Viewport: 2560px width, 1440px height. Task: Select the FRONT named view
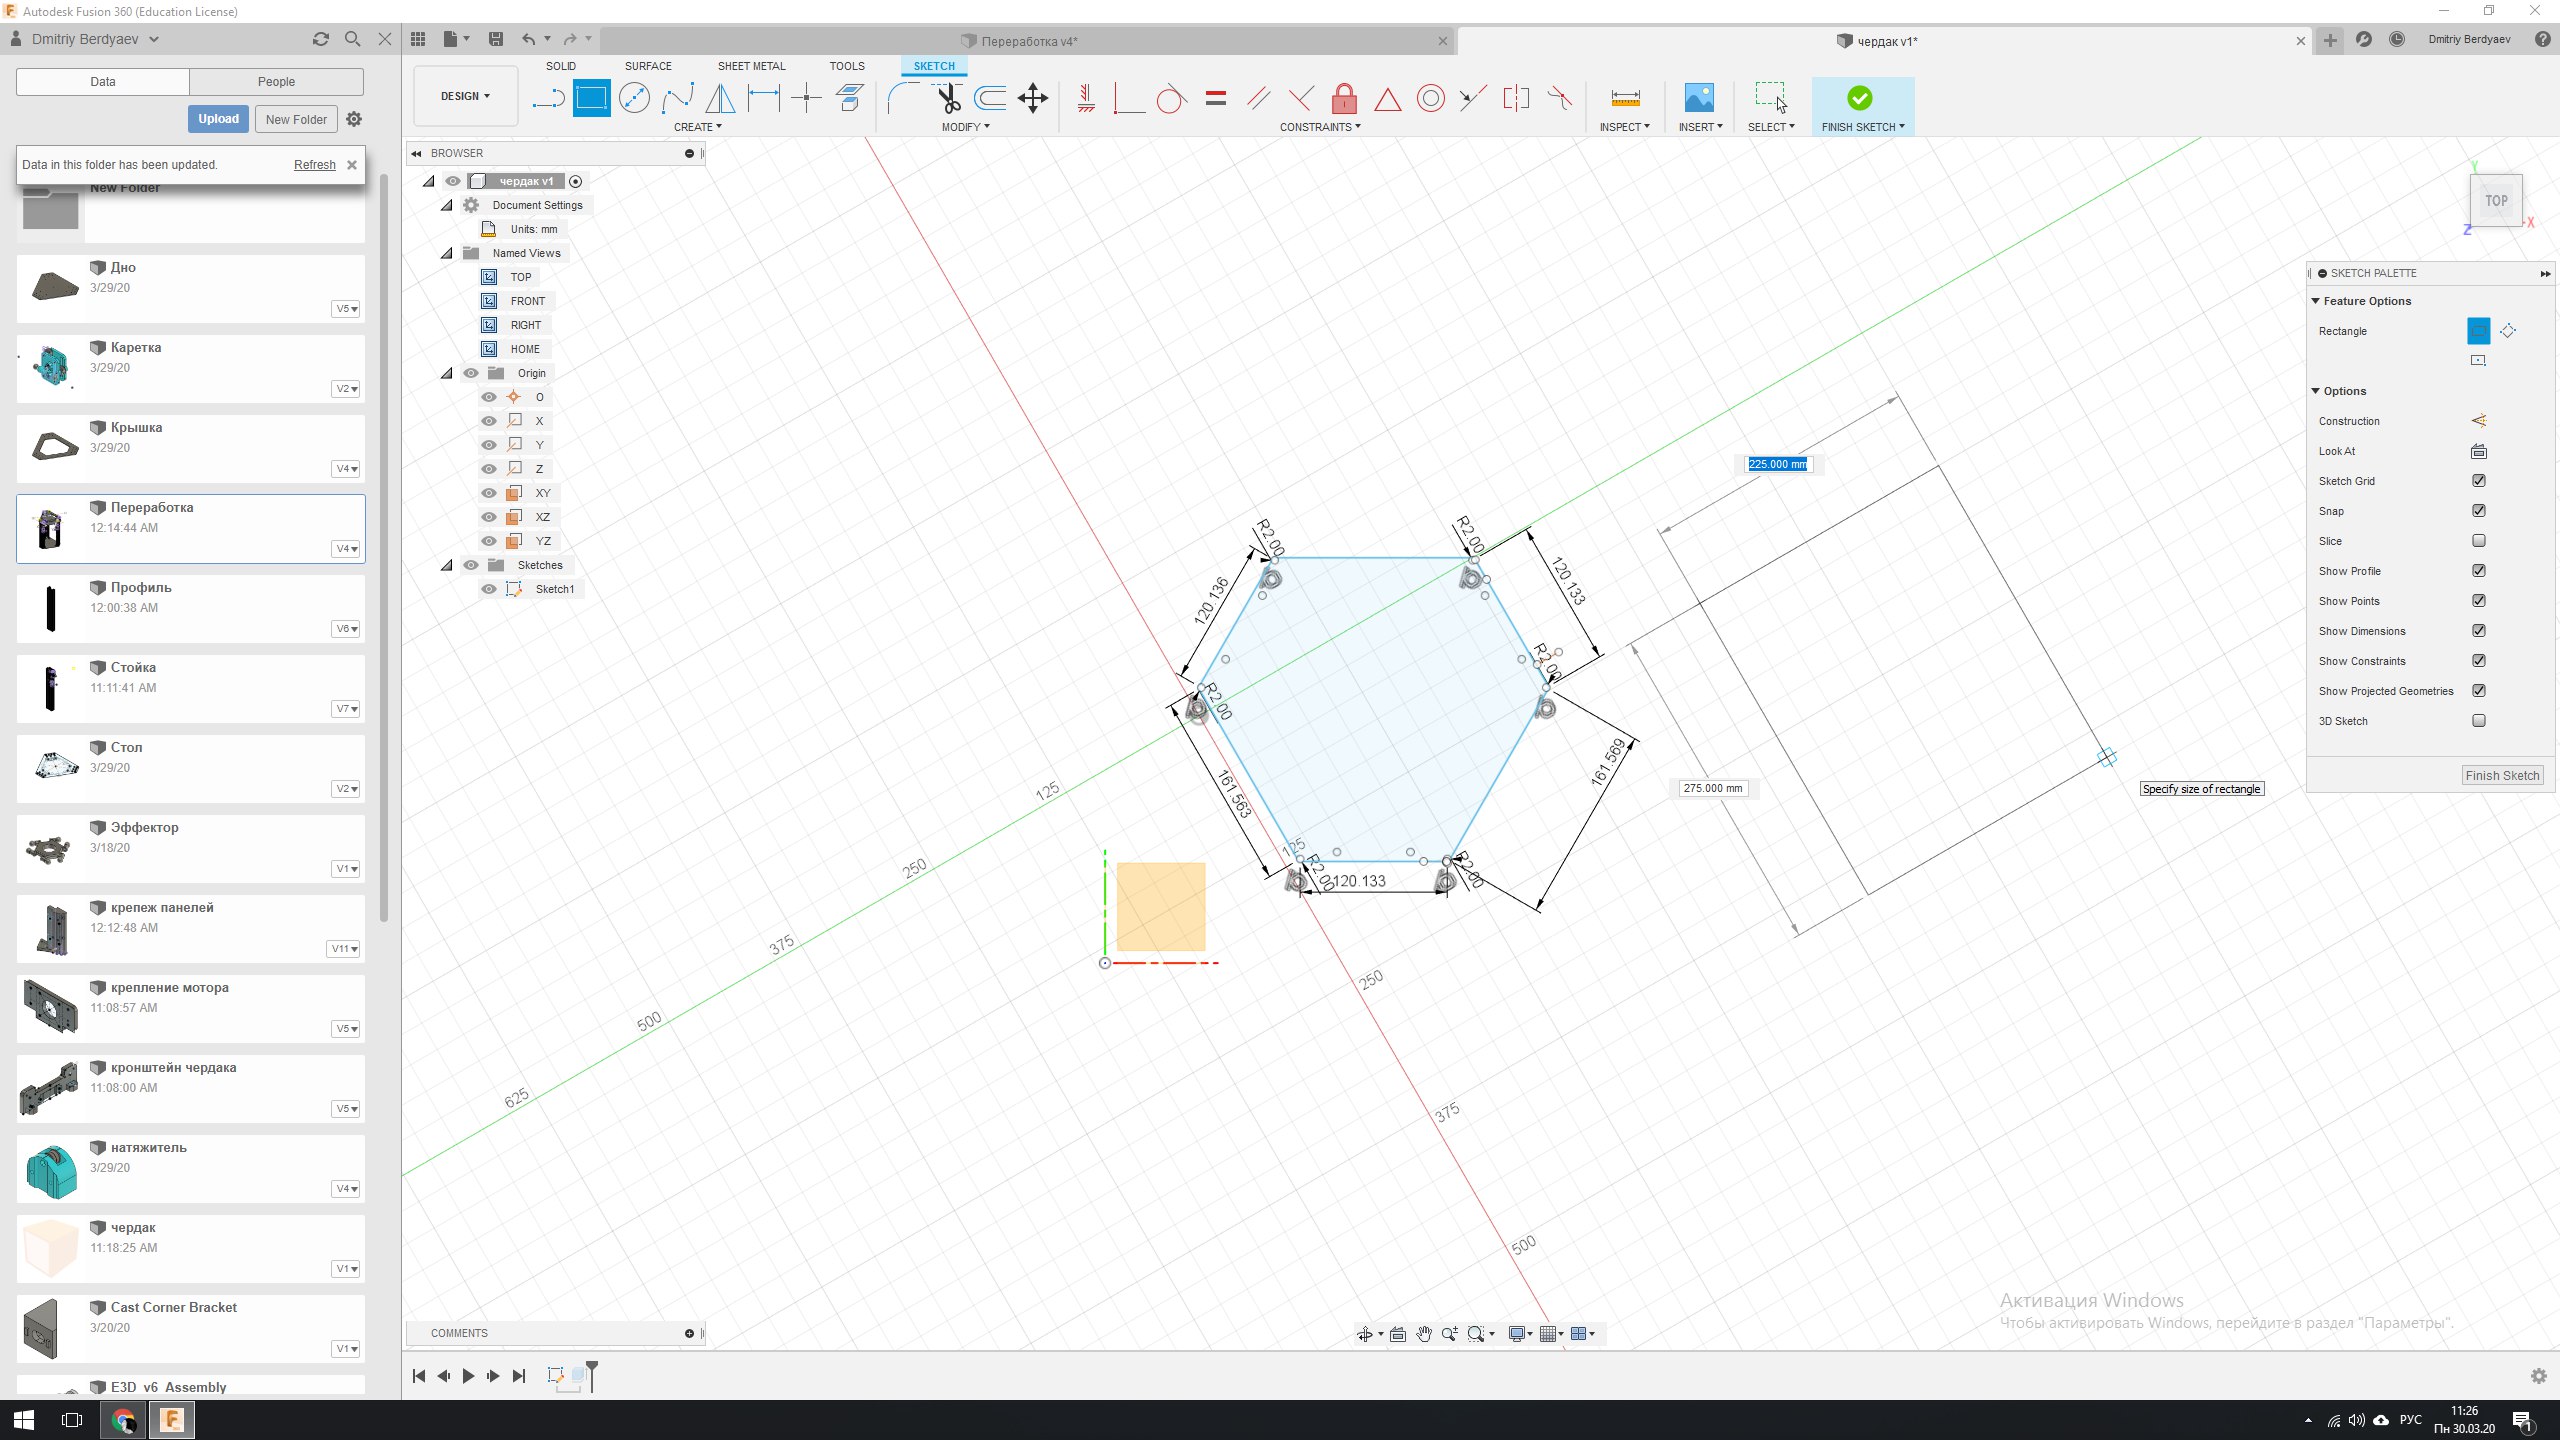pos(527,301)
